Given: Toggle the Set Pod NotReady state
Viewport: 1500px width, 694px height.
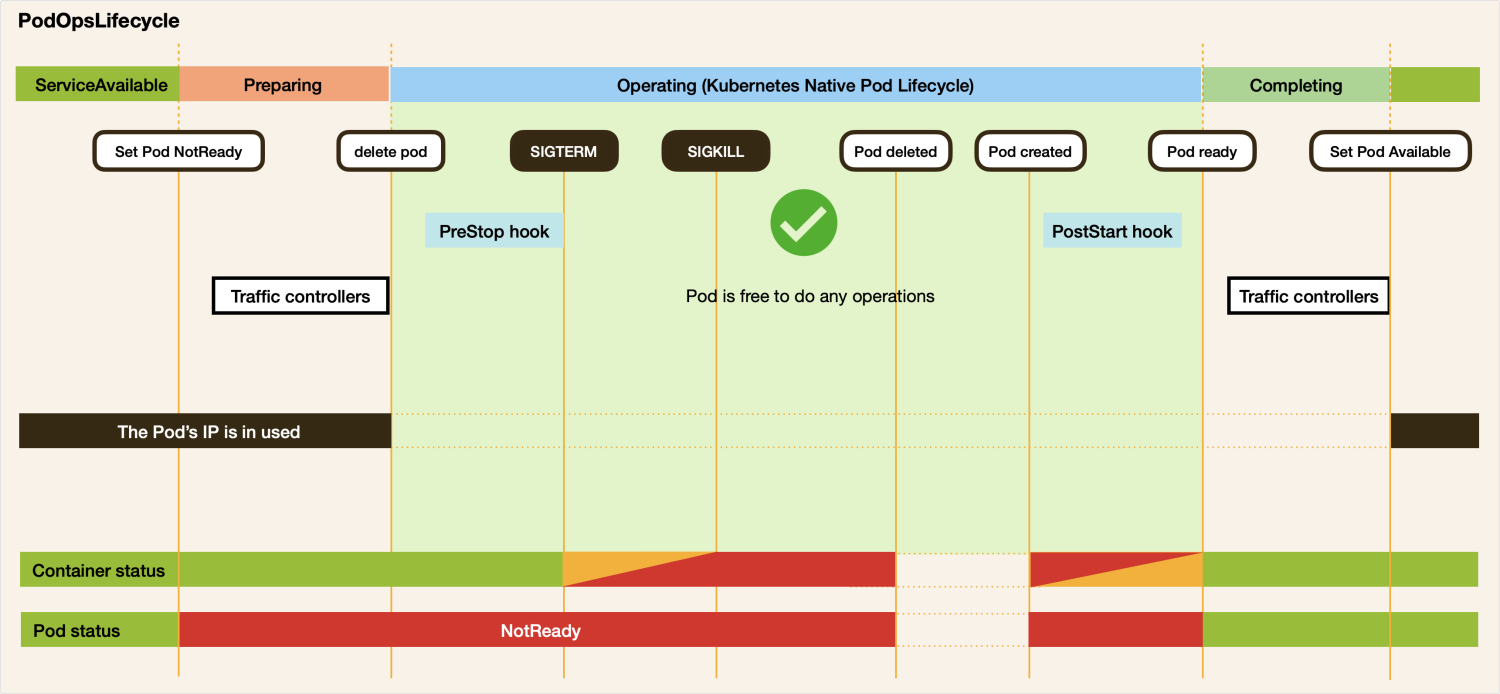Looking at the screenshot, I should tap(178, 150).
